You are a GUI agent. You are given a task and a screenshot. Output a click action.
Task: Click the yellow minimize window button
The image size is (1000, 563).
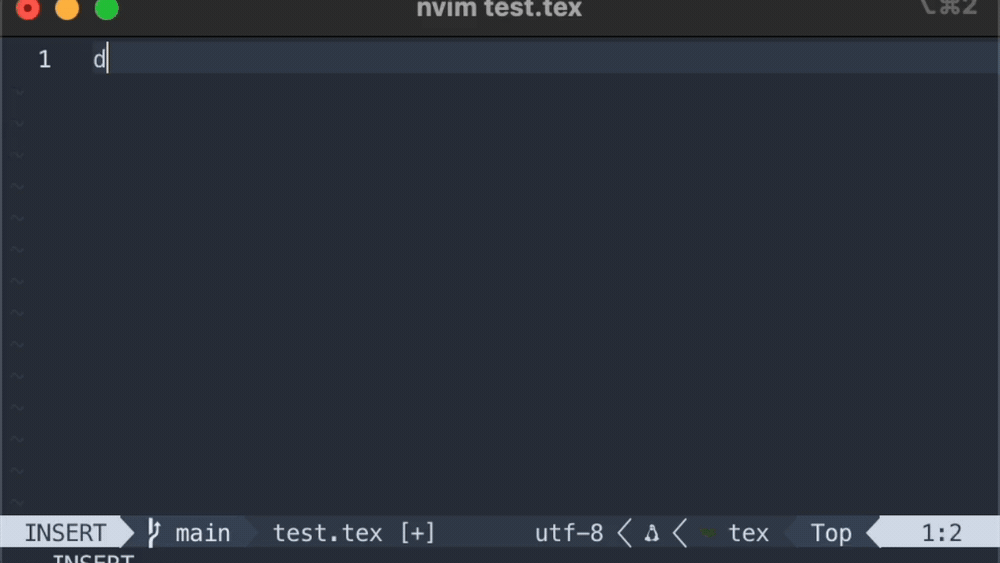tap(67, 10)
